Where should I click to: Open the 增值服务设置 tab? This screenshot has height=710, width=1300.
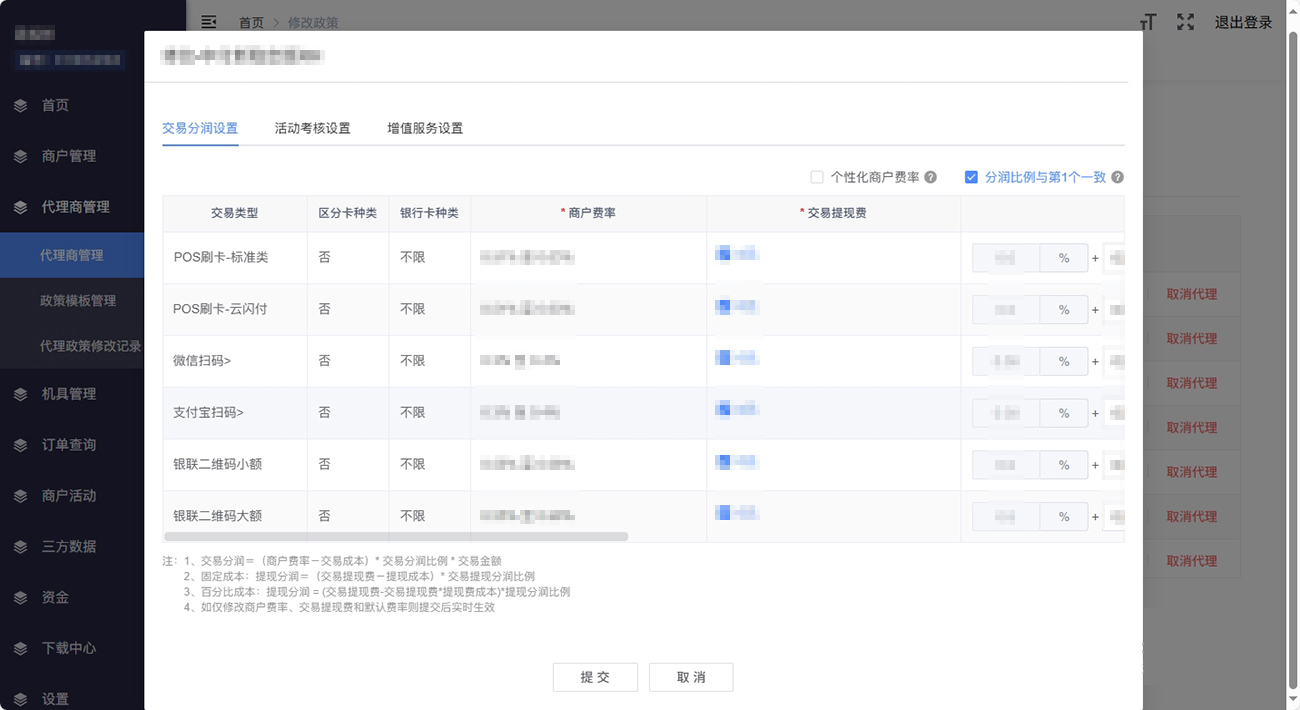tap(425, 128)
